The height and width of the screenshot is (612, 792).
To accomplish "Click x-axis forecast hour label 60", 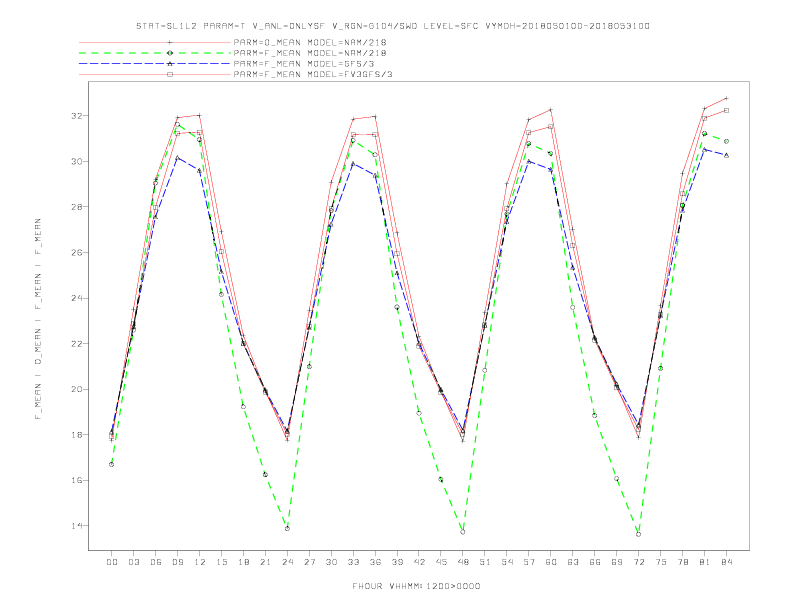I will click(551, 562).
